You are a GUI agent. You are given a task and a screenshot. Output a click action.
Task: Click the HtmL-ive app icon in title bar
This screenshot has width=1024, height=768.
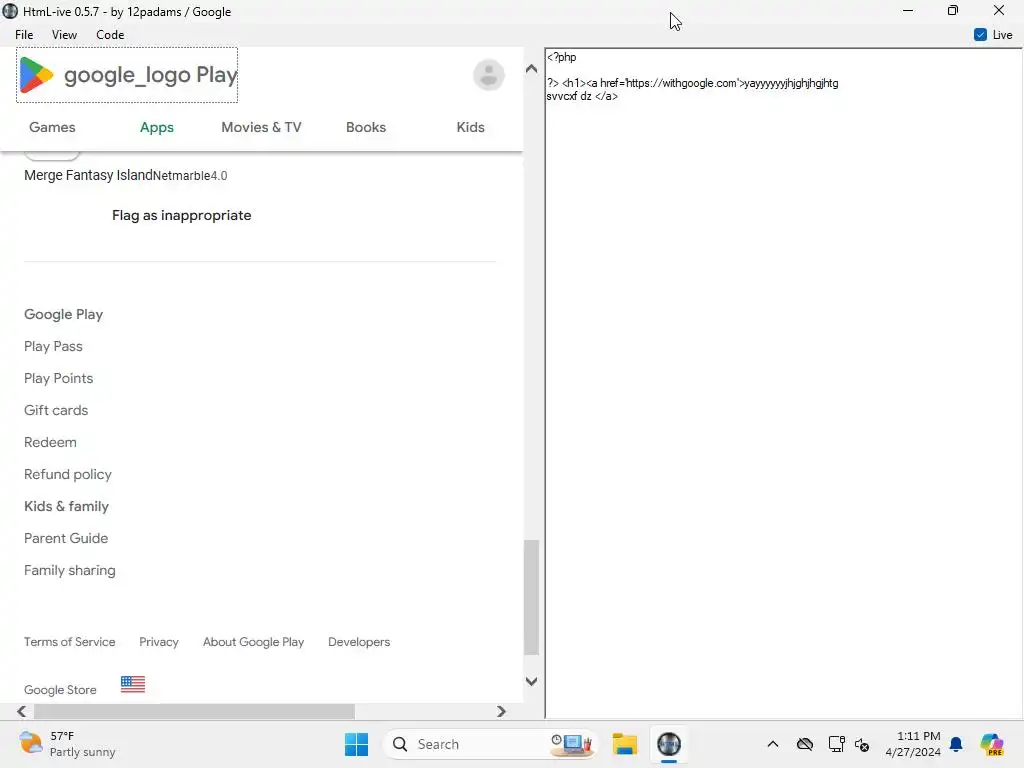[10, 11]
